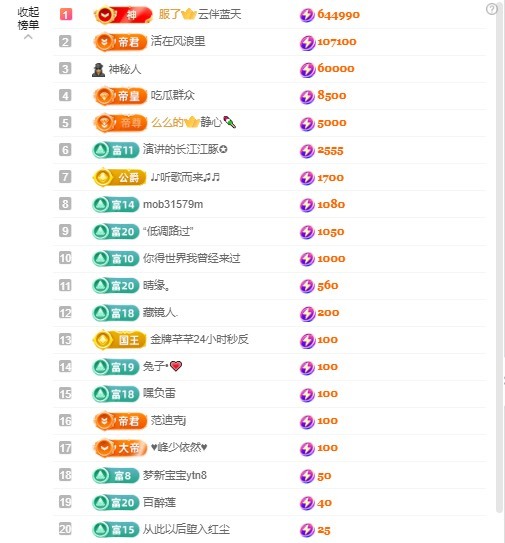Click the score value 5000
Image resolution: width=505 pixels, height=543 pixels.
(332, 123)
